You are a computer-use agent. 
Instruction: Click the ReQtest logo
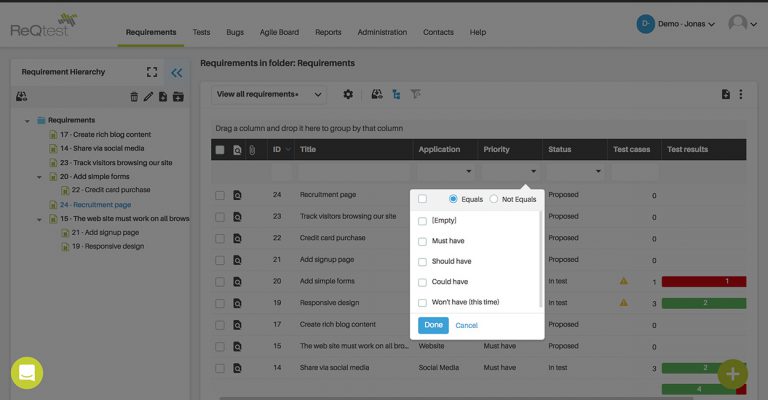point(44,25)
